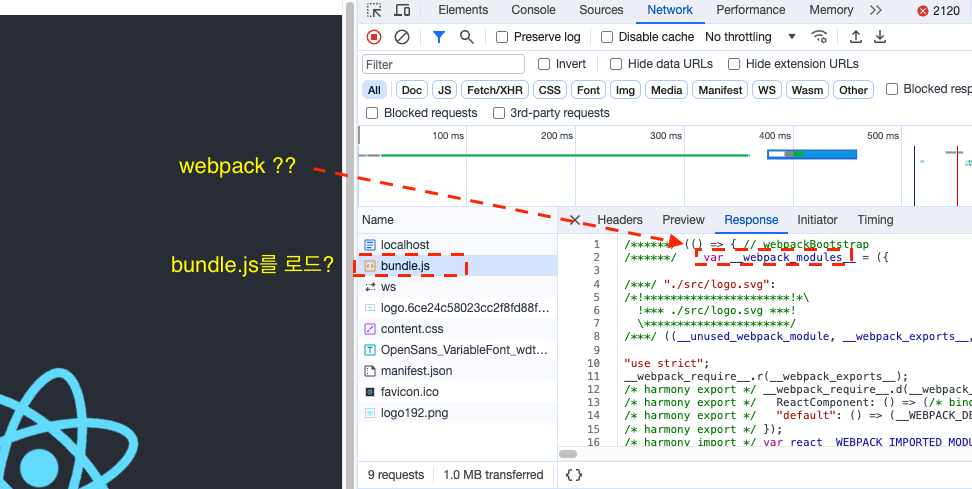Toggle the device toolbar icon
This screenshot has height=489, width=972.
coord(402,10)
